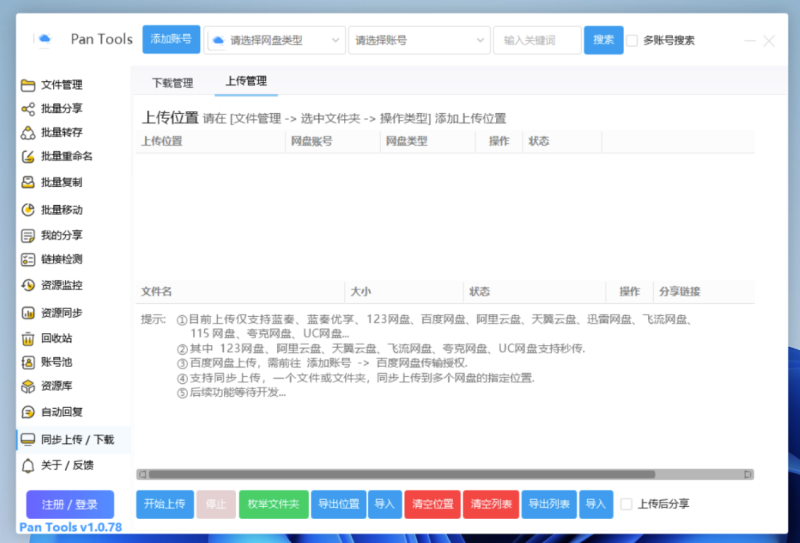Select the 批量转存 cloud icon
Image resolution: width=800 pixels, height=543 pixels.
click(28, 132)
